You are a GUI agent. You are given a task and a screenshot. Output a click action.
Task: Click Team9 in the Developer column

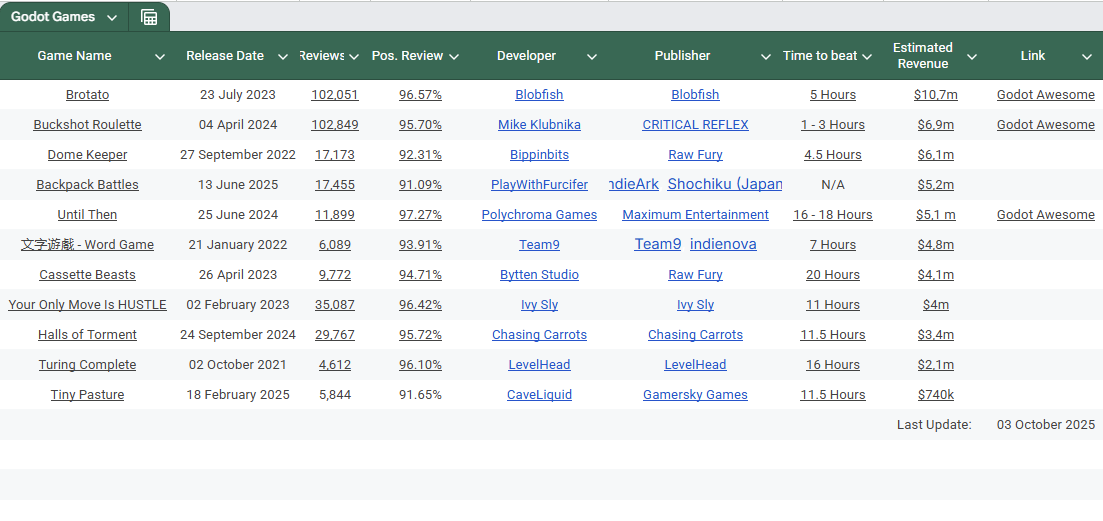click(540, 245)
